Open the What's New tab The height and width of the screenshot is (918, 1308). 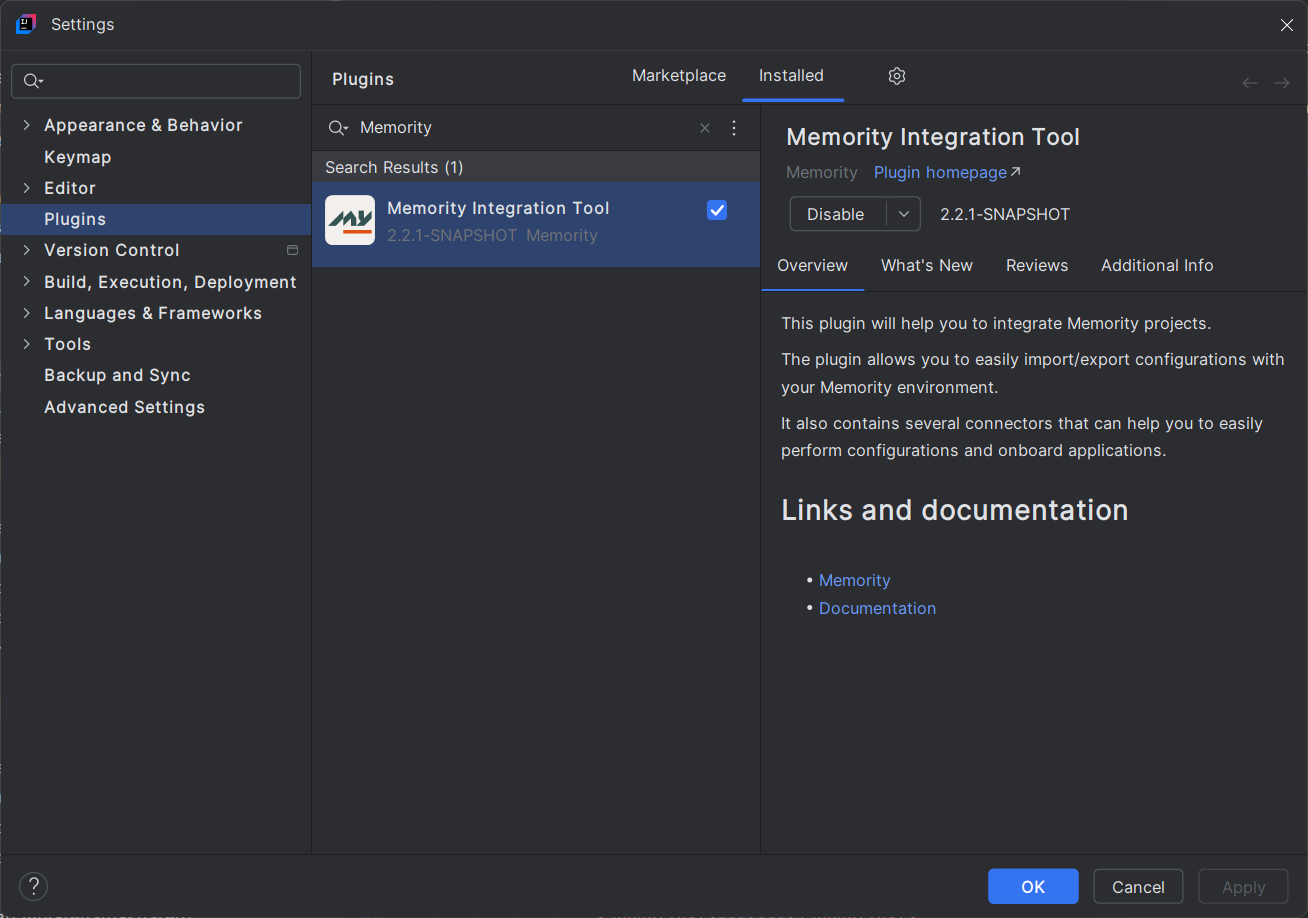click(x=926, y=265)
